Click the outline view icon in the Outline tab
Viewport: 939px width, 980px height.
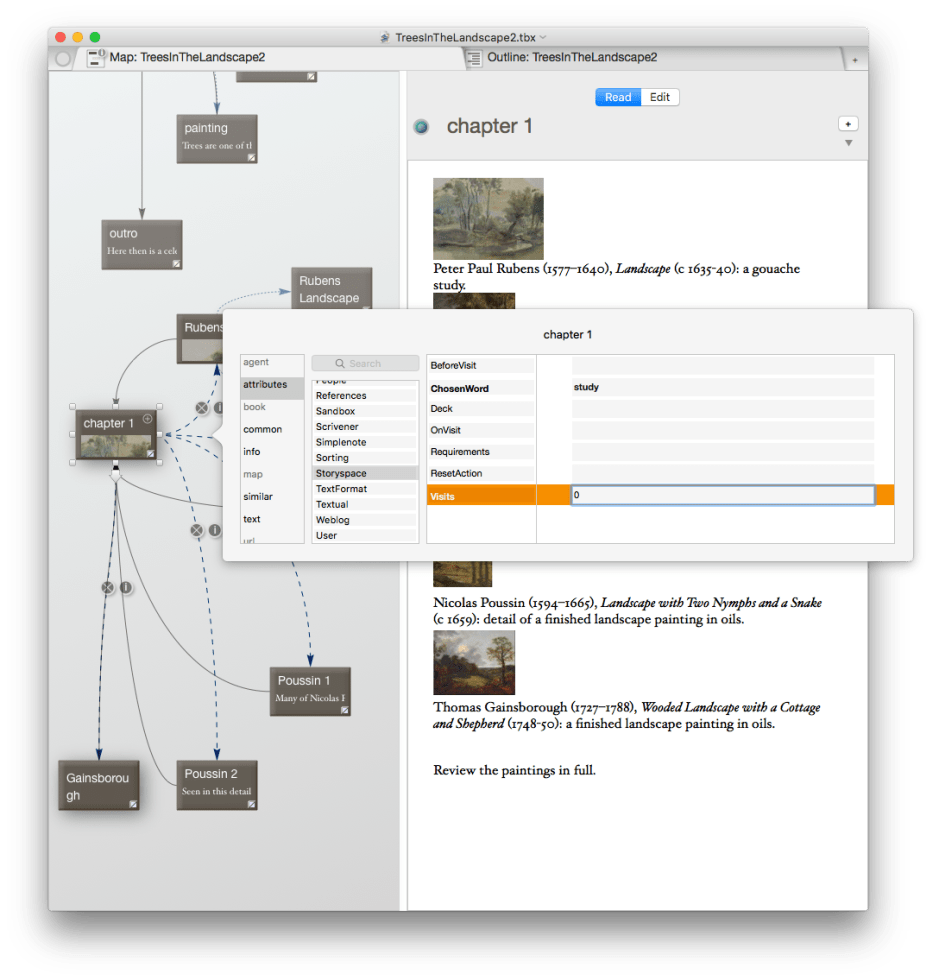pos(475,58)
